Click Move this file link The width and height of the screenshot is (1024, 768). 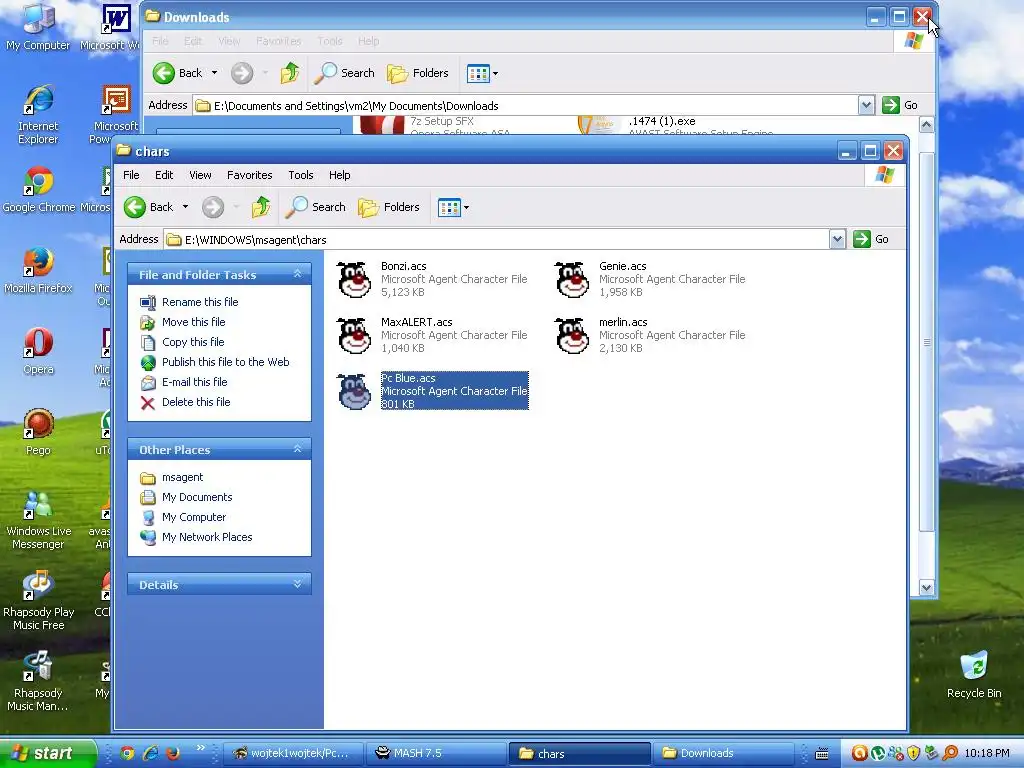tap(193, 322)
